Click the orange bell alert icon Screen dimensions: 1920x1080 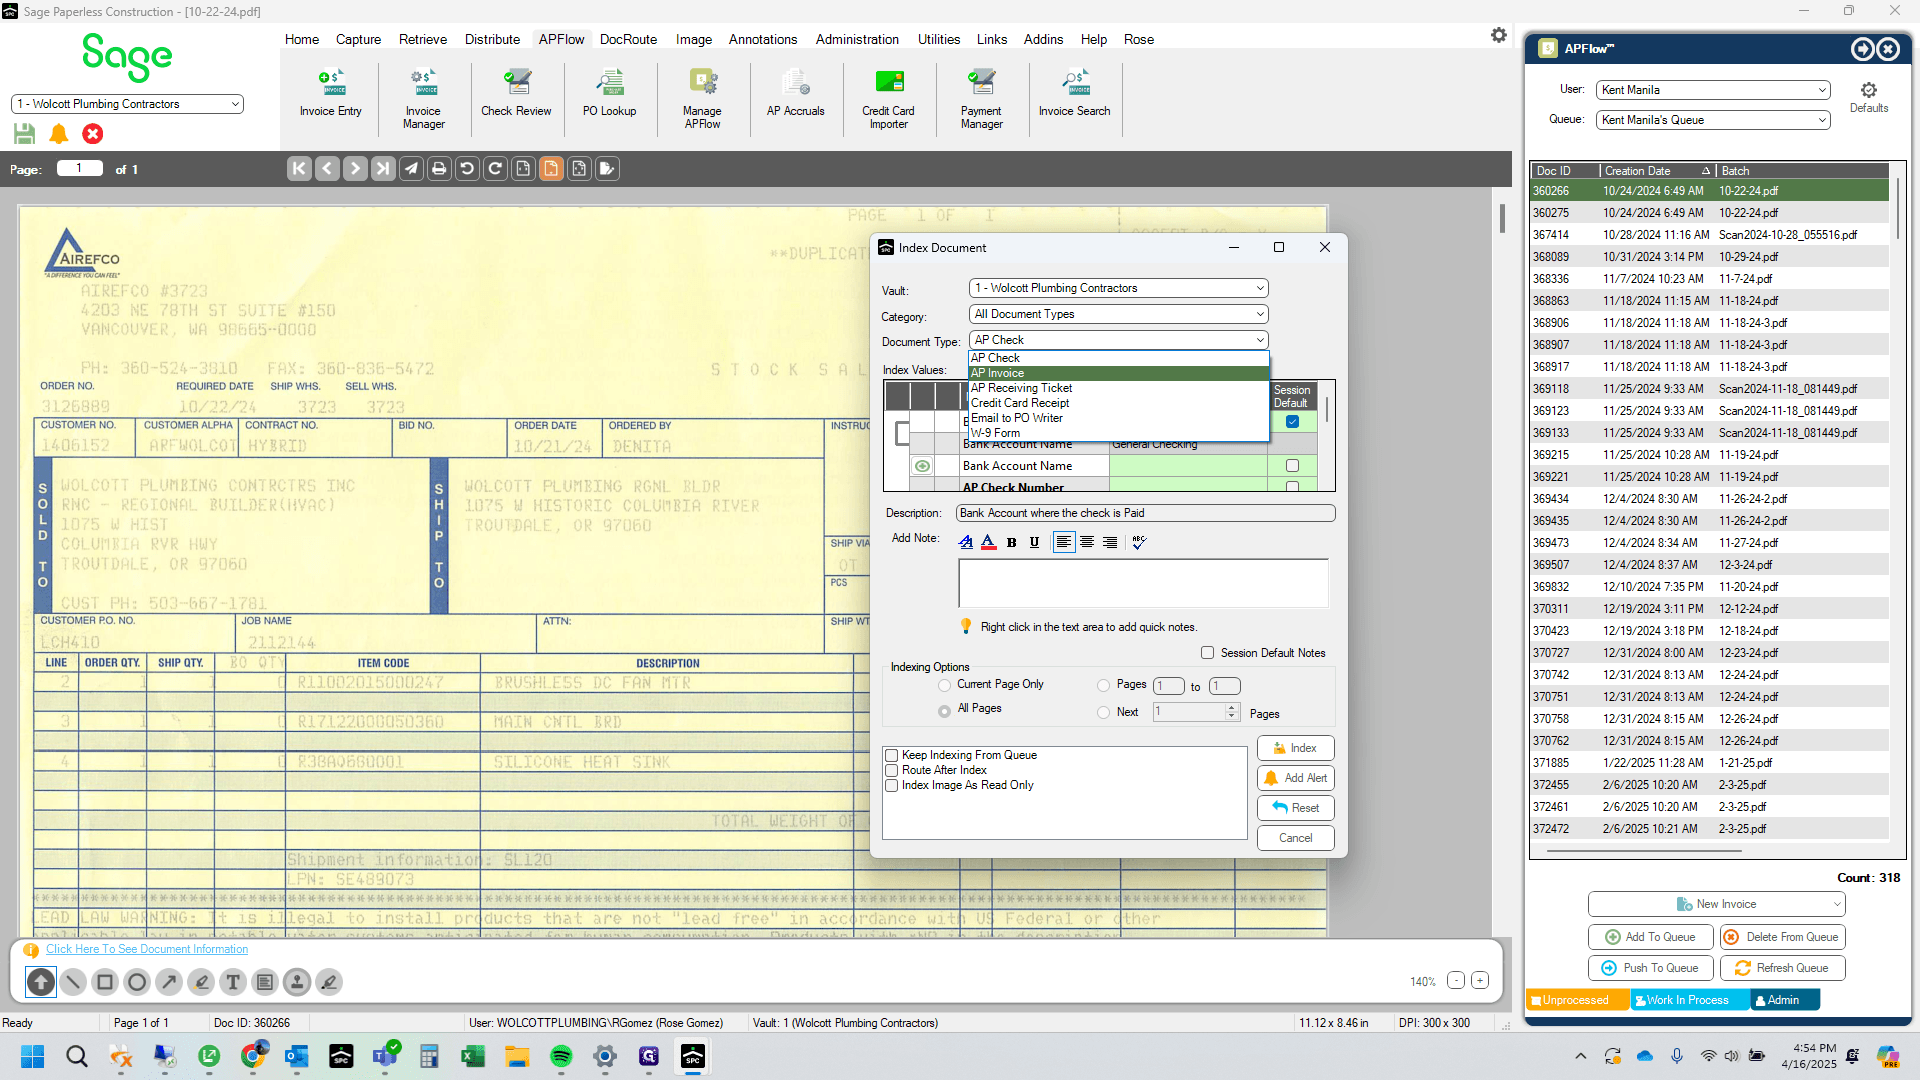[x=59, y=134]
